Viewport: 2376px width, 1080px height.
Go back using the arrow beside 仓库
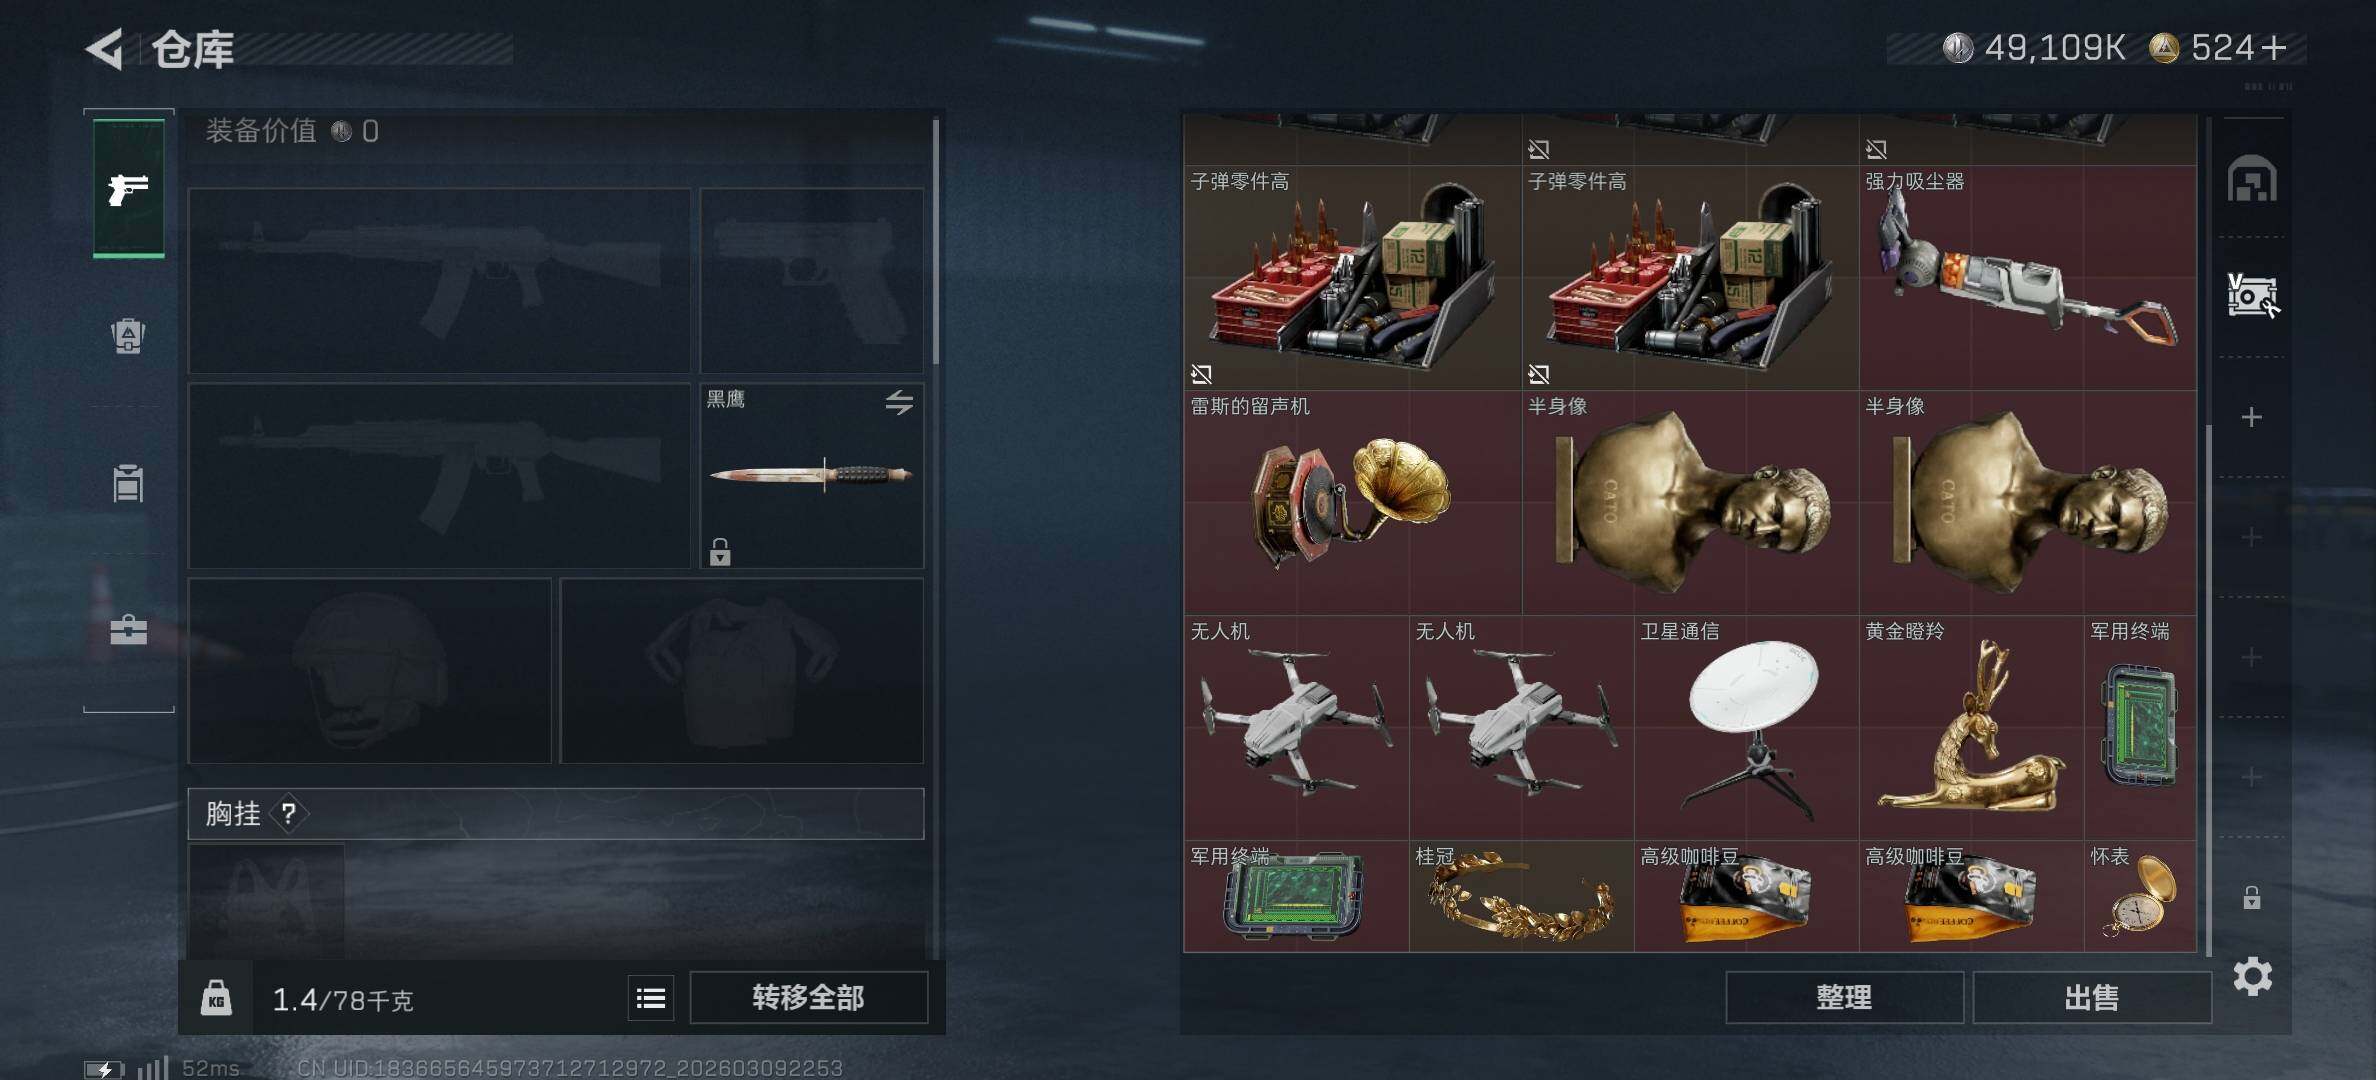click(104, 48)
